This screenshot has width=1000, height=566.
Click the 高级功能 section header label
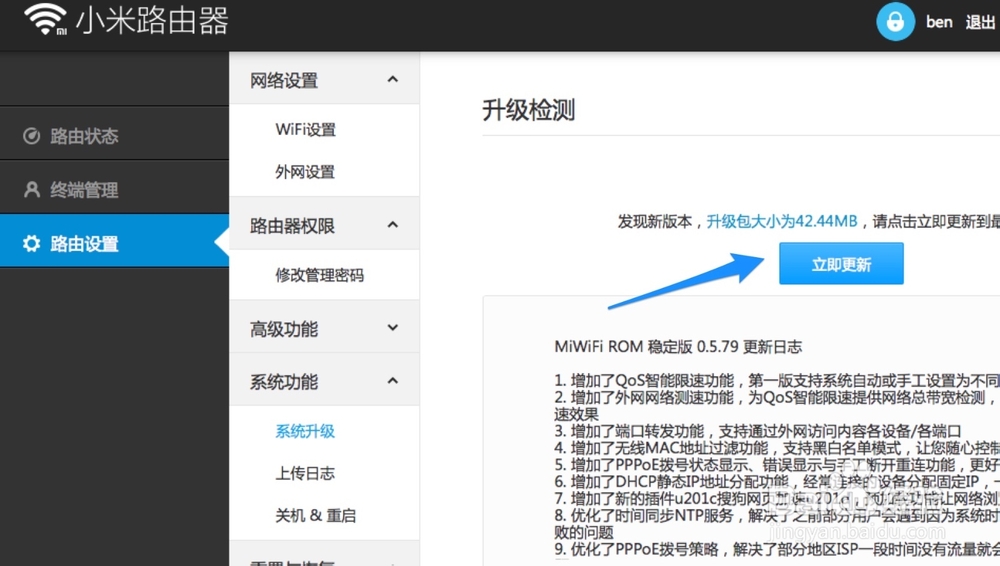284,329
